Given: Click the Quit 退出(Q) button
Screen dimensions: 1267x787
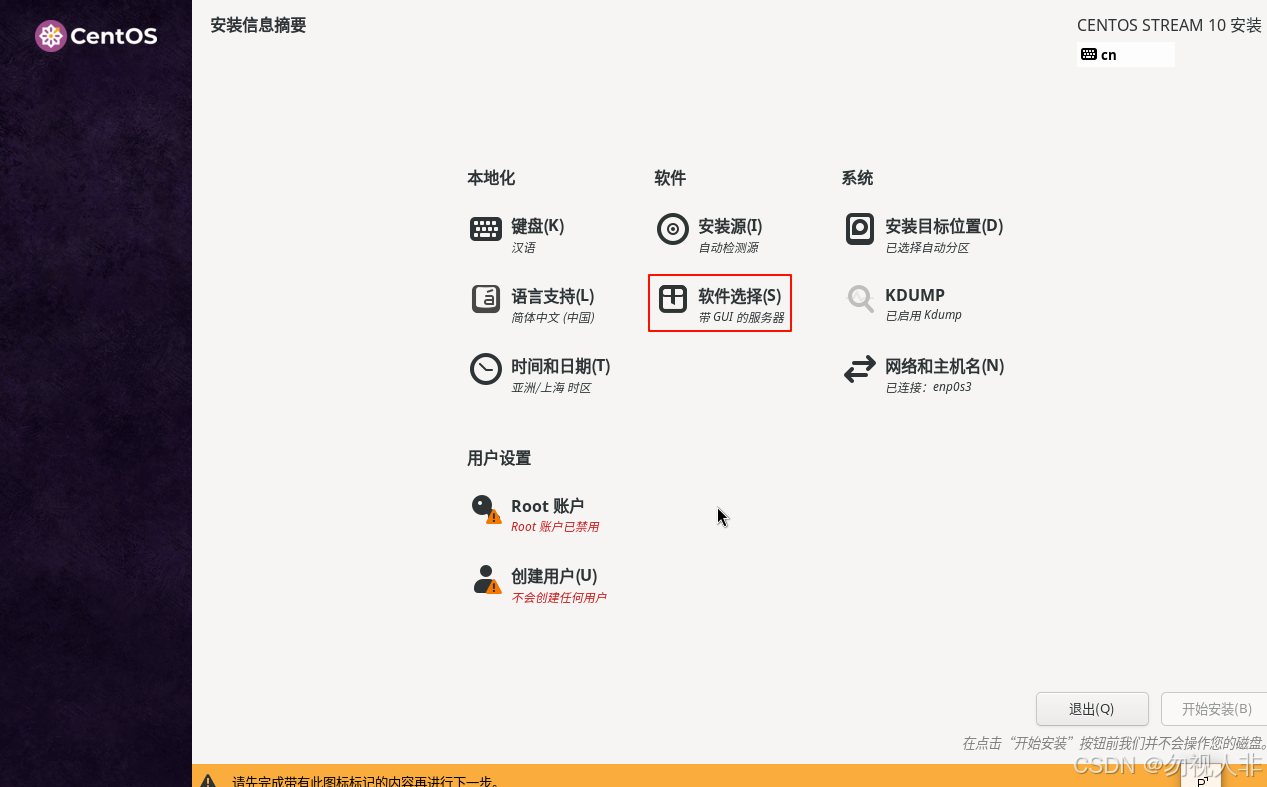Looking at the screenshot, I should (1092, 709).
